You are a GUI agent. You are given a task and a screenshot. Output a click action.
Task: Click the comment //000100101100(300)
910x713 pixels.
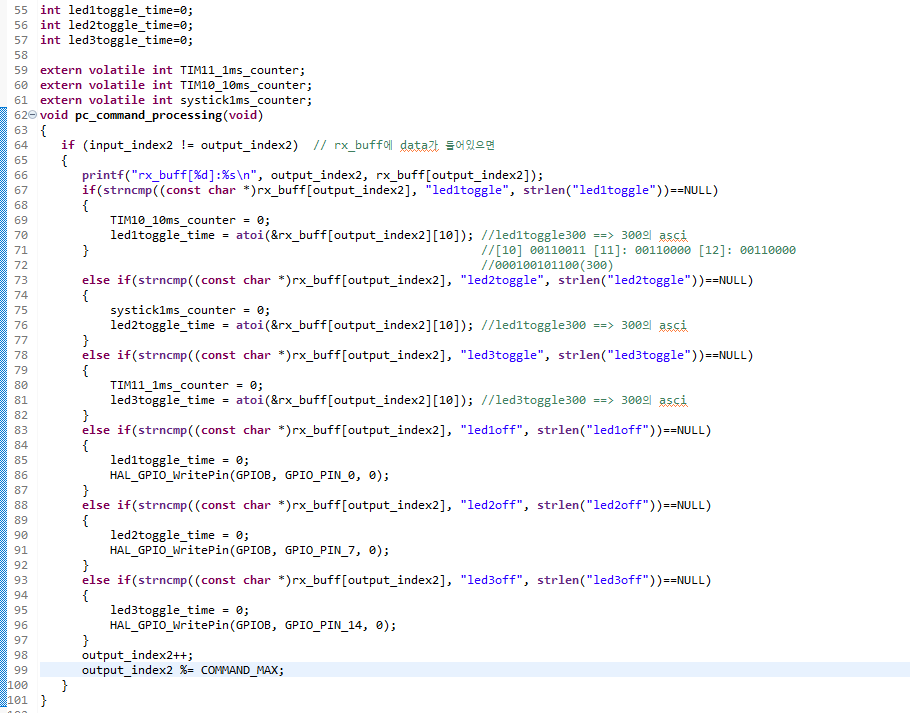[547, 265]
